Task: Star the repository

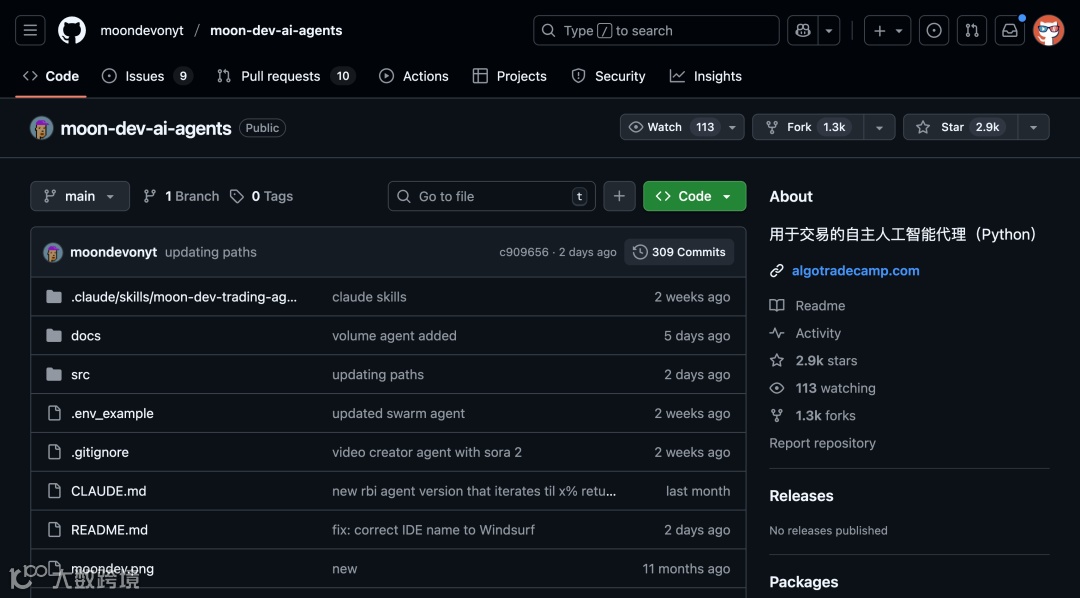Action: tap(960, 127)
